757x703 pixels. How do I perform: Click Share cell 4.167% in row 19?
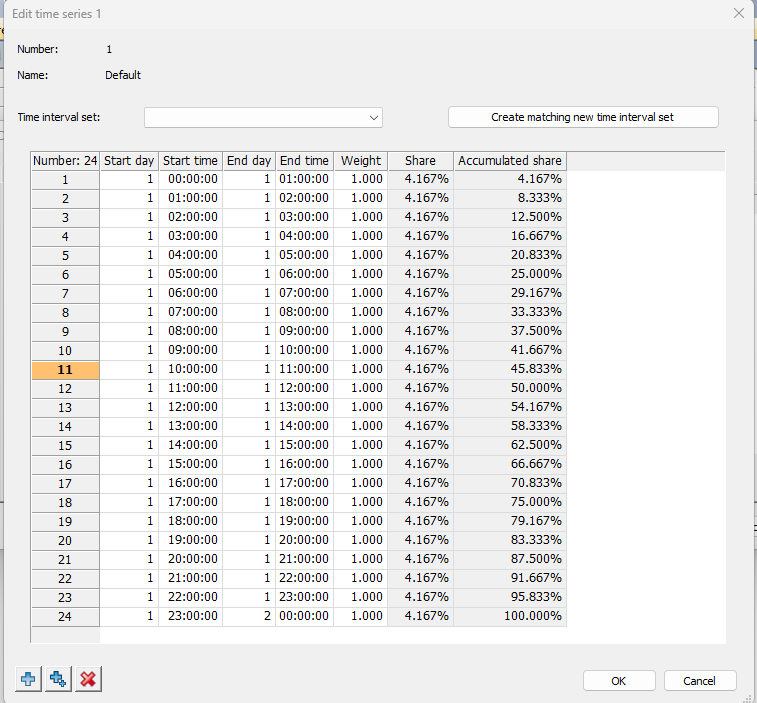click(x=421, y=521)
